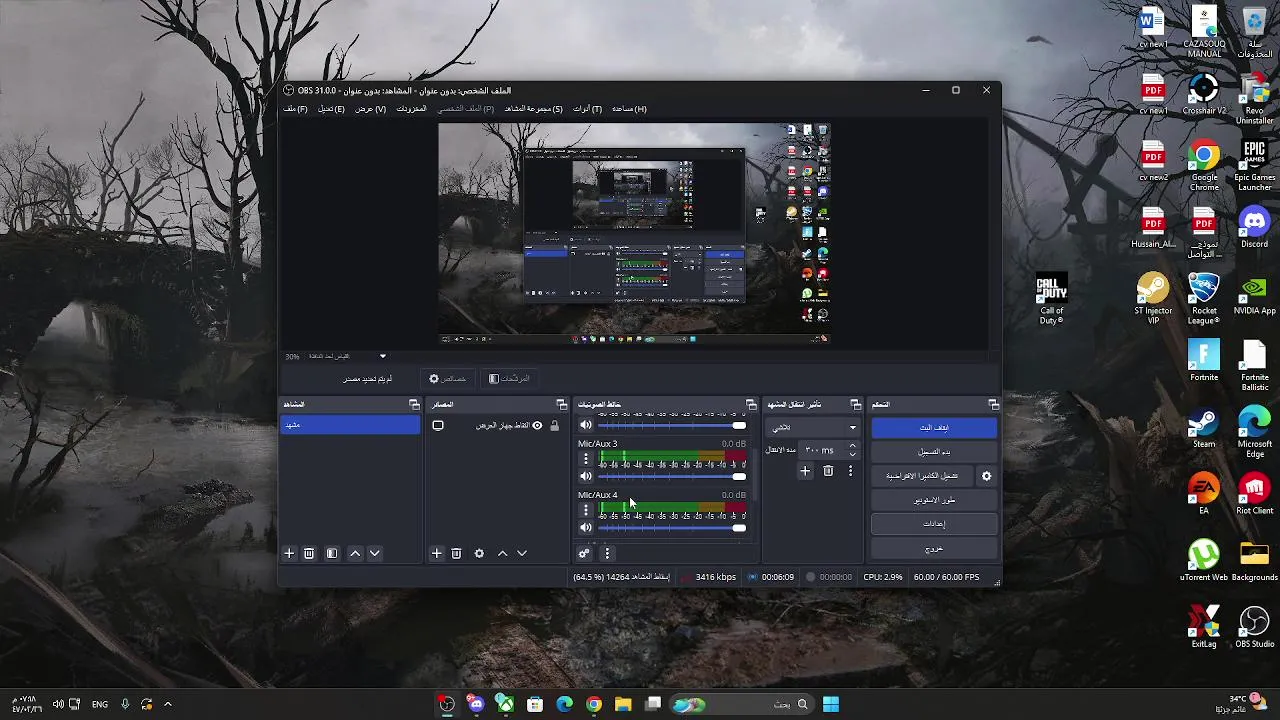Viewport: 1280px width, 720px height.
Task: Undock the Scene Transitions panel float icon
Action: point(855,404)
